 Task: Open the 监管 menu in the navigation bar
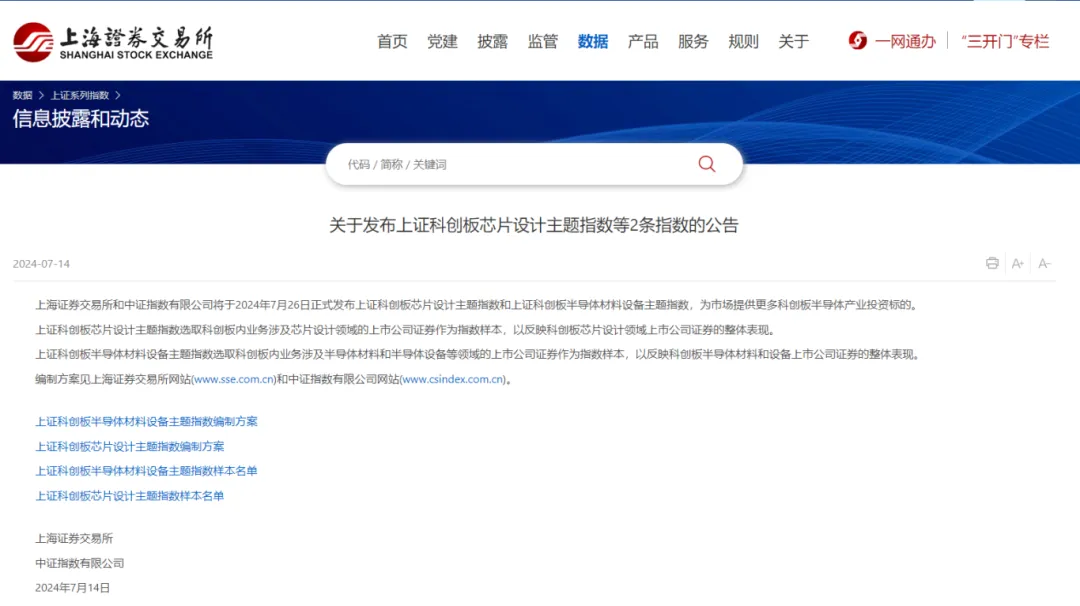tap(542, 41)
